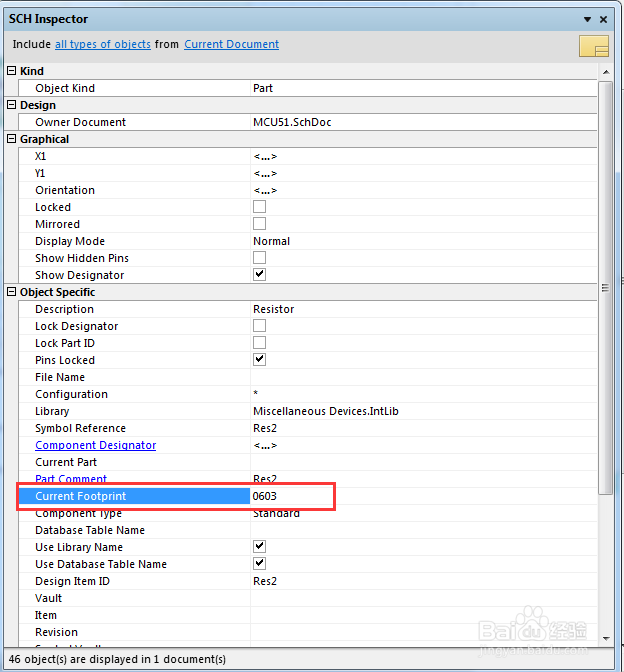Image resolution: width=624 pixels, height=672 pixels.
Task: Open the Part Comment link
Action: point(71,479)
